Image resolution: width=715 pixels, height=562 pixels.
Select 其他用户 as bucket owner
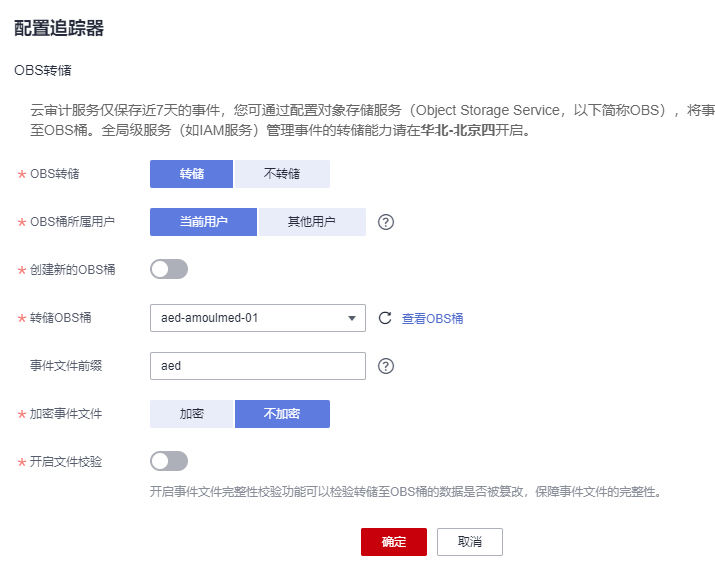312,222
